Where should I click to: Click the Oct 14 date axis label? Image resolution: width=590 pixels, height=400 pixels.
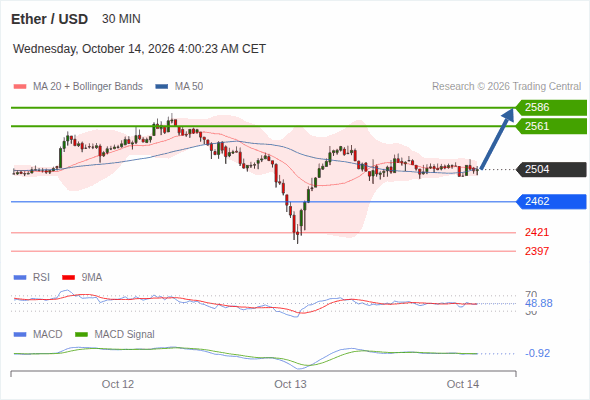pyautogui.click(x=463, y=384)
